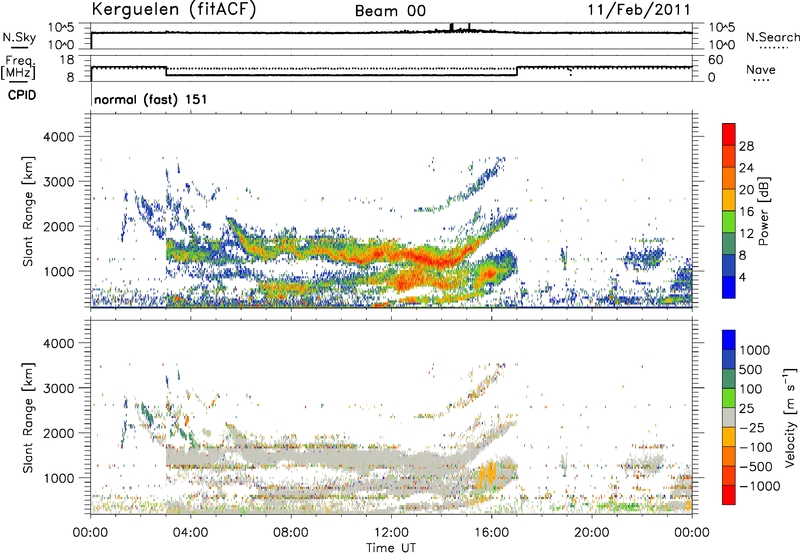Pick the light green segment of the power colorbar
The height and width of the screenshot is (554, 800).
click(729, 222)
